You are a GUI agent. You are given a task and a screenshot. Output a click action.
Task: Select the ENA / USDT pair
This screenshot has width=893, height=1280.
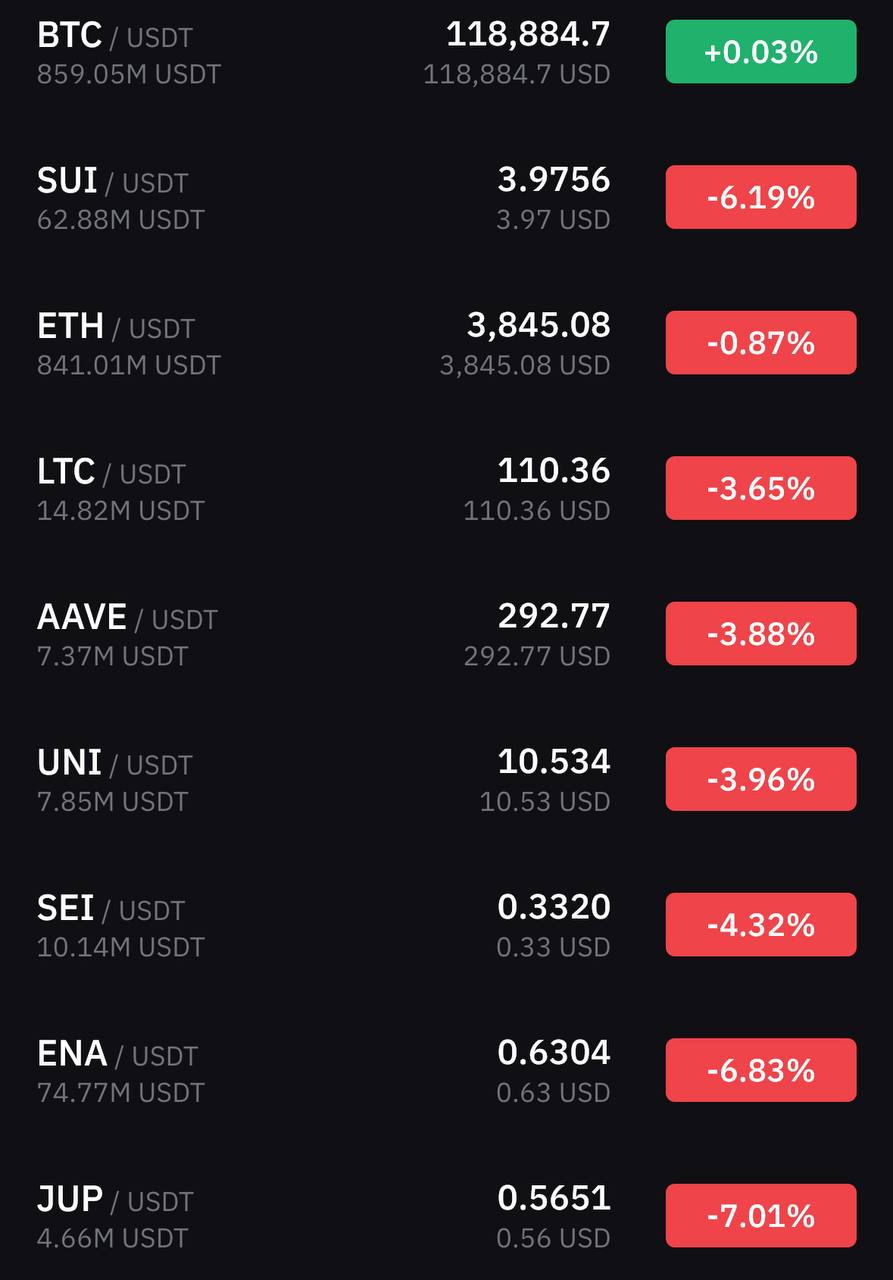coord(446,1070)
